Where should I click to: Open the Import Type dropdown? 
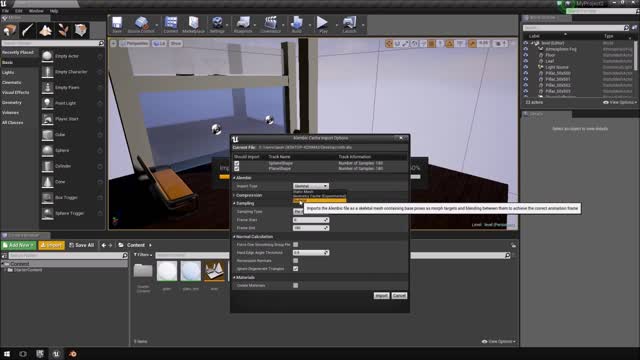point(311,186)
